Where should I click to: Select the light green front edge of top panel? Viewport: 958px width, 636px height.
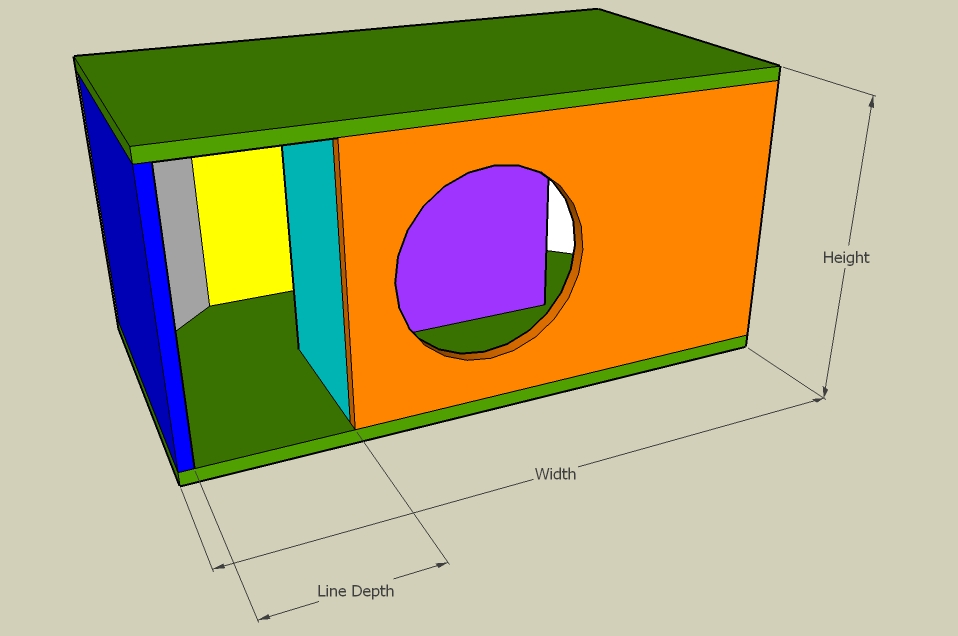(x=450, y=113)
